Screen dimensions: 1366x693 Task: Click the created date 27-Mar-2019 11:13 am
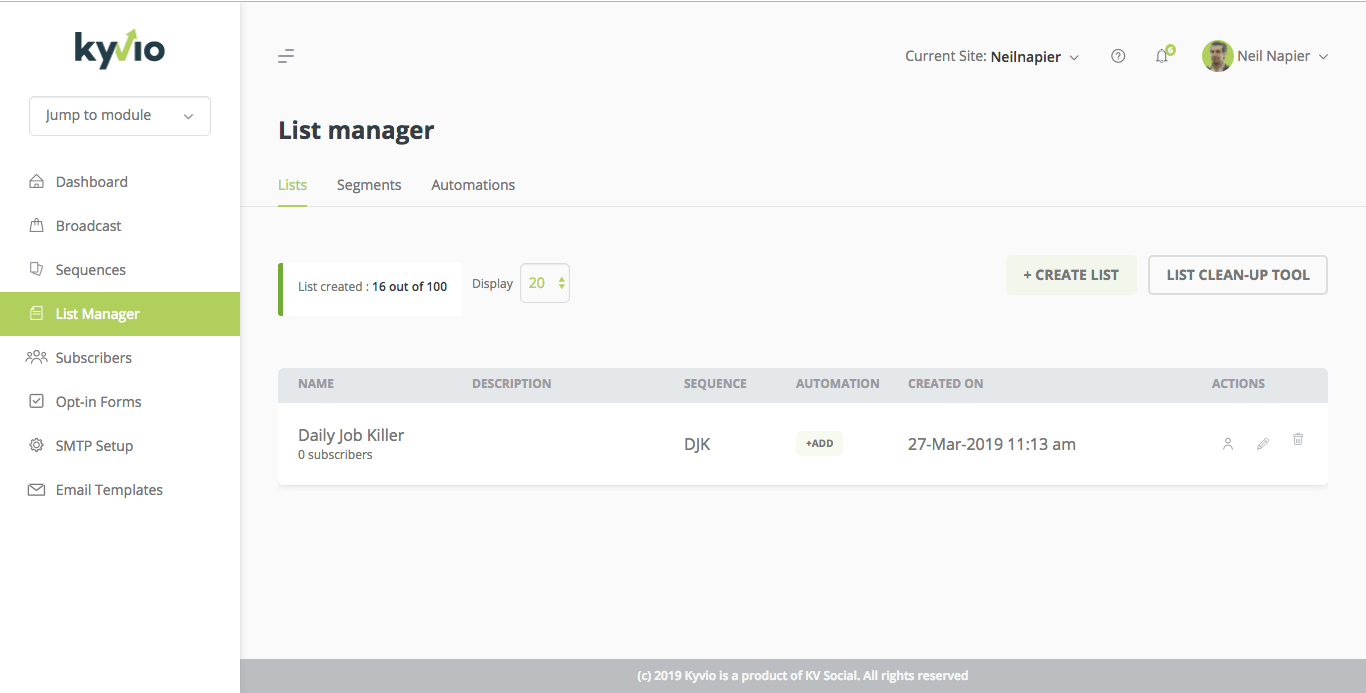[992, 444]
